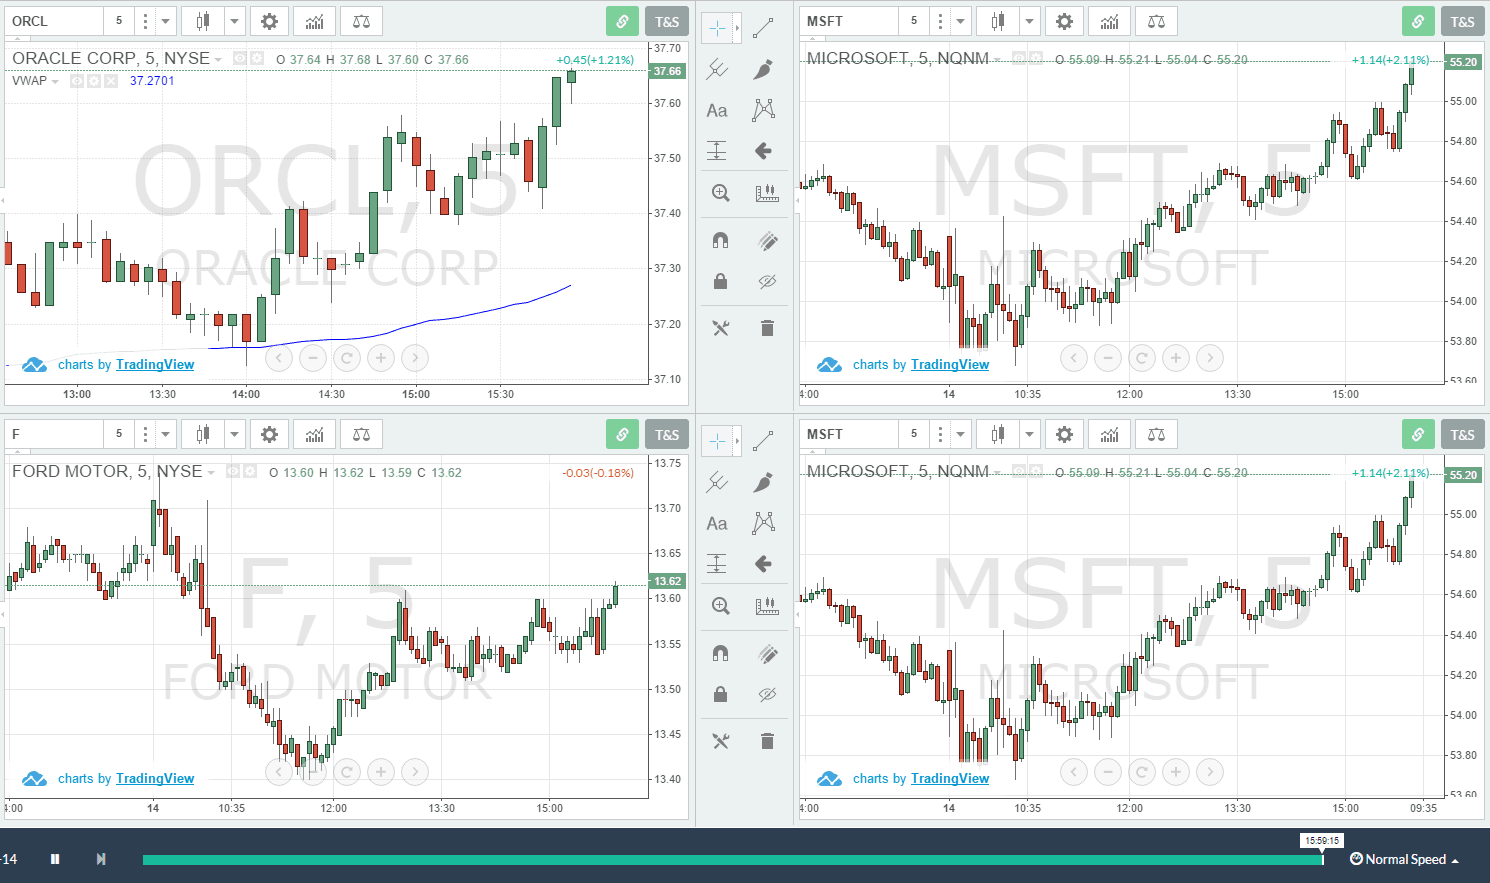Open the Text annotation tool (Aa)
This screenshot has width=1490, height=883.
point(716,110)
